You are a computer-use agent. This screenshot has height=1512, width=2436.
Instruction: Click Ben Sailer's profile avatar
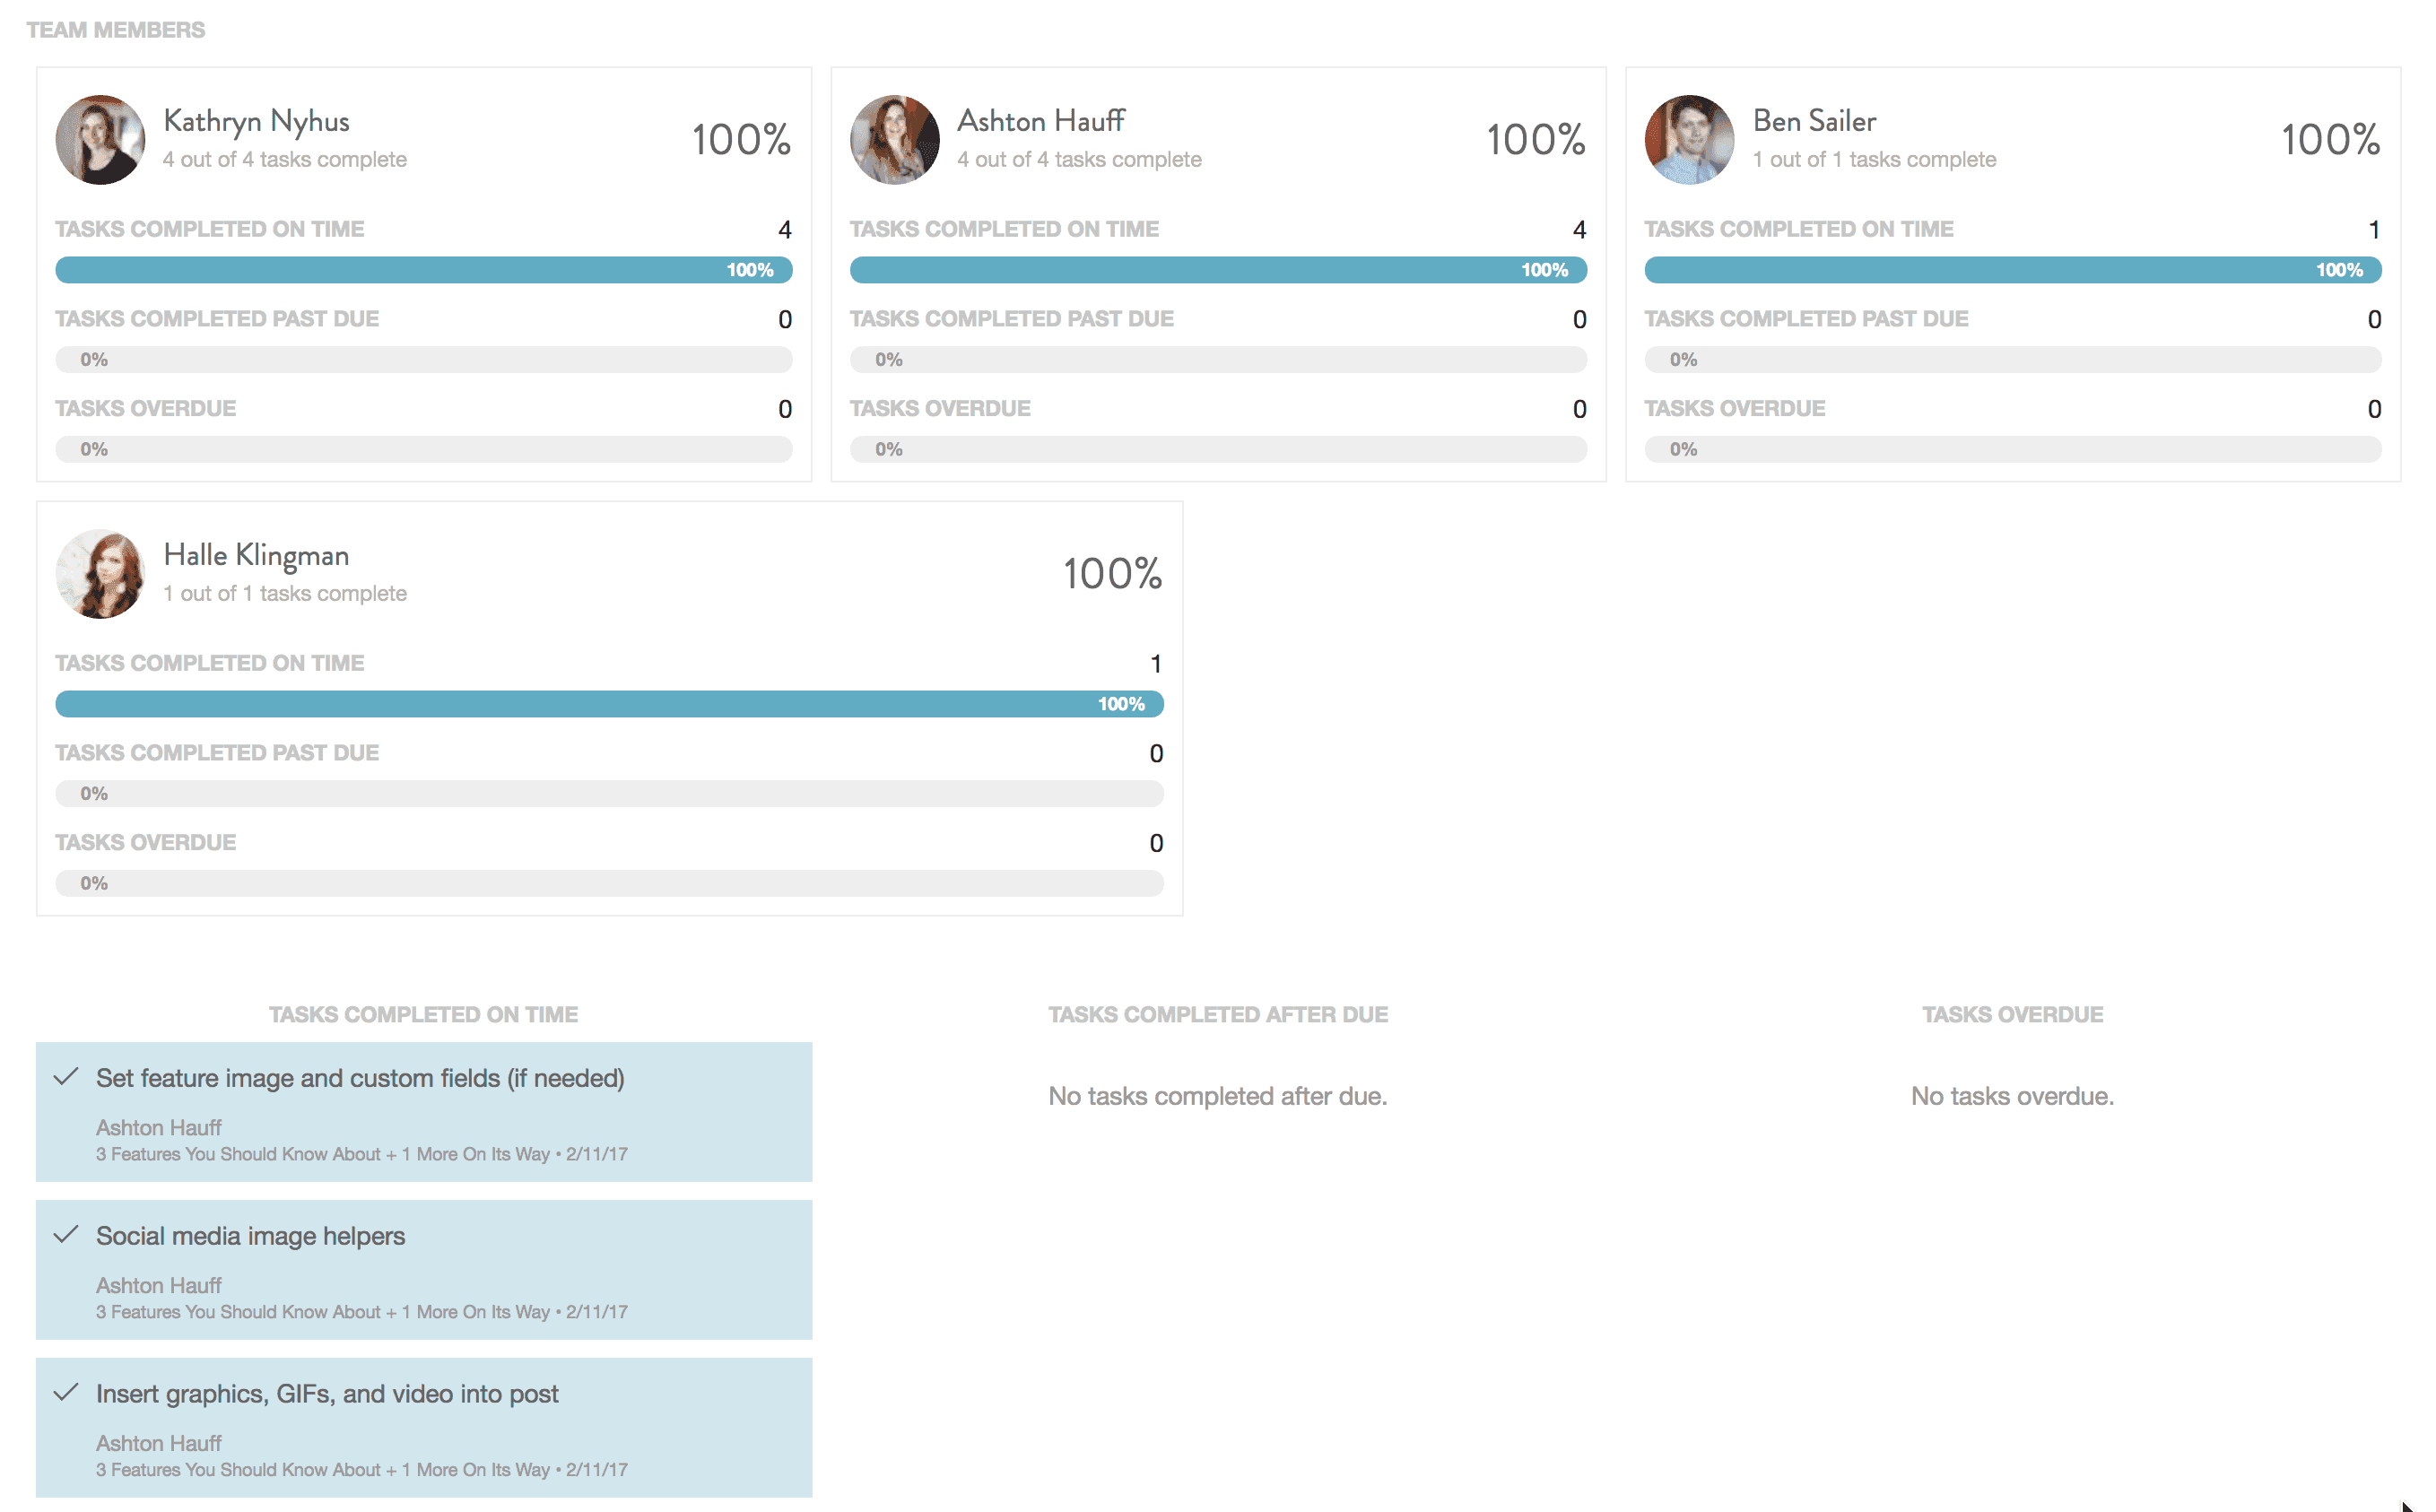point(1690,140)
